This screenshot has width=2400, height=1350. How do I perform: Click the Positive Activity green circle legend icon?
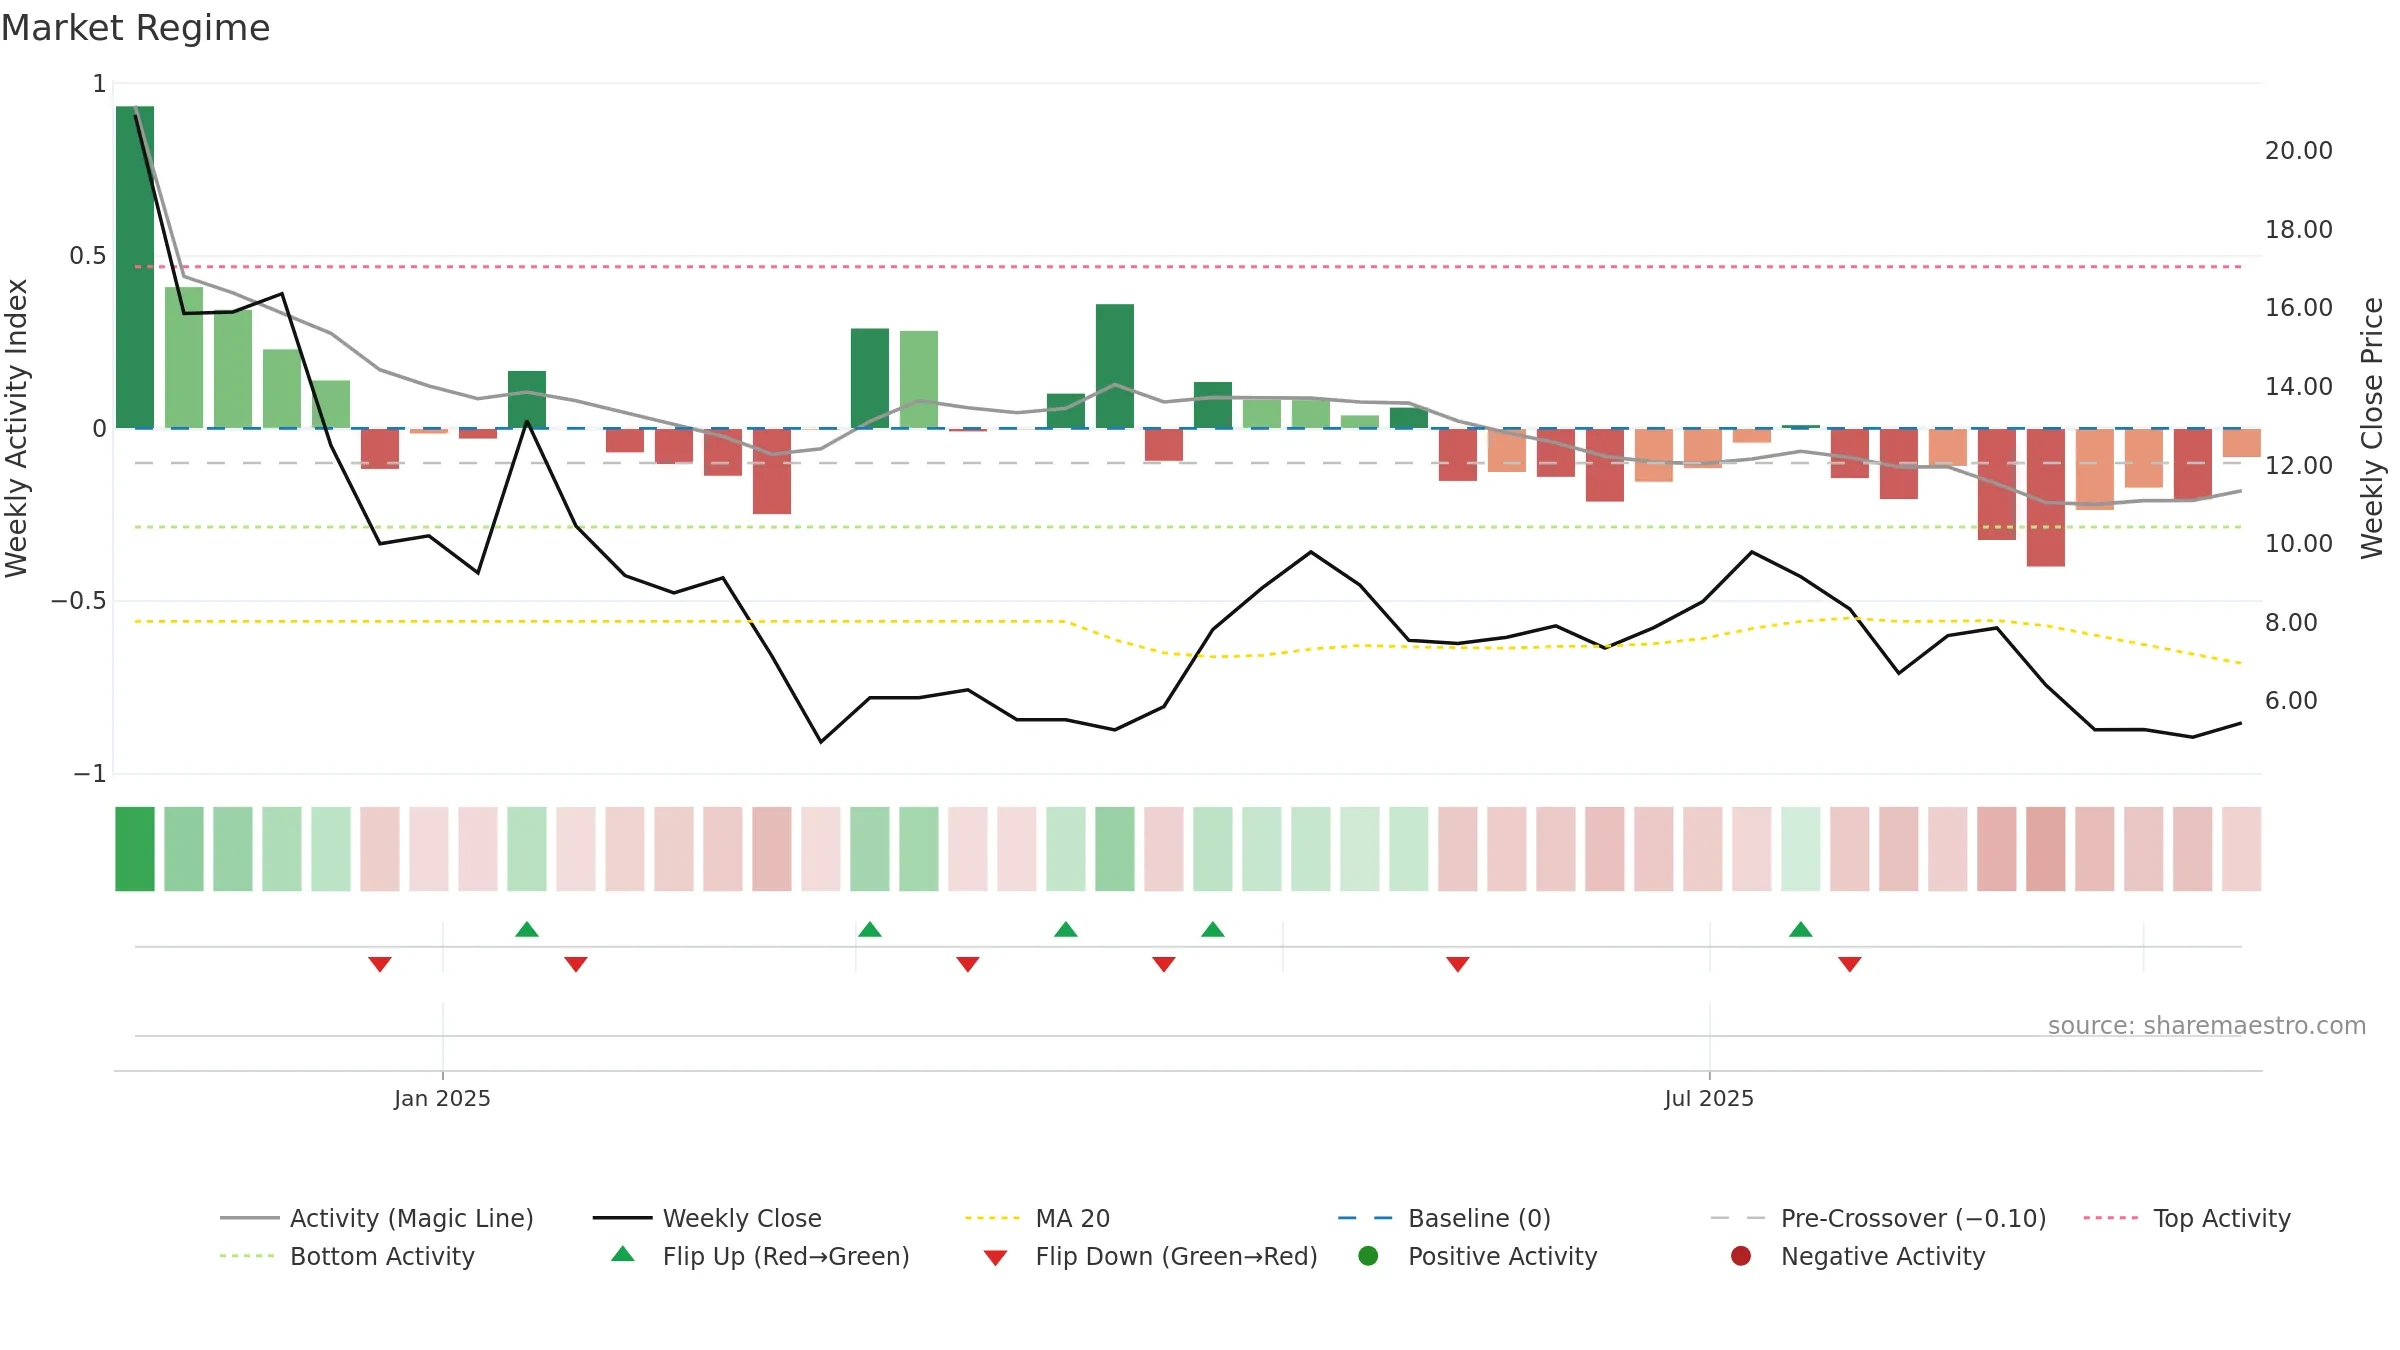coord(1368,1255)
